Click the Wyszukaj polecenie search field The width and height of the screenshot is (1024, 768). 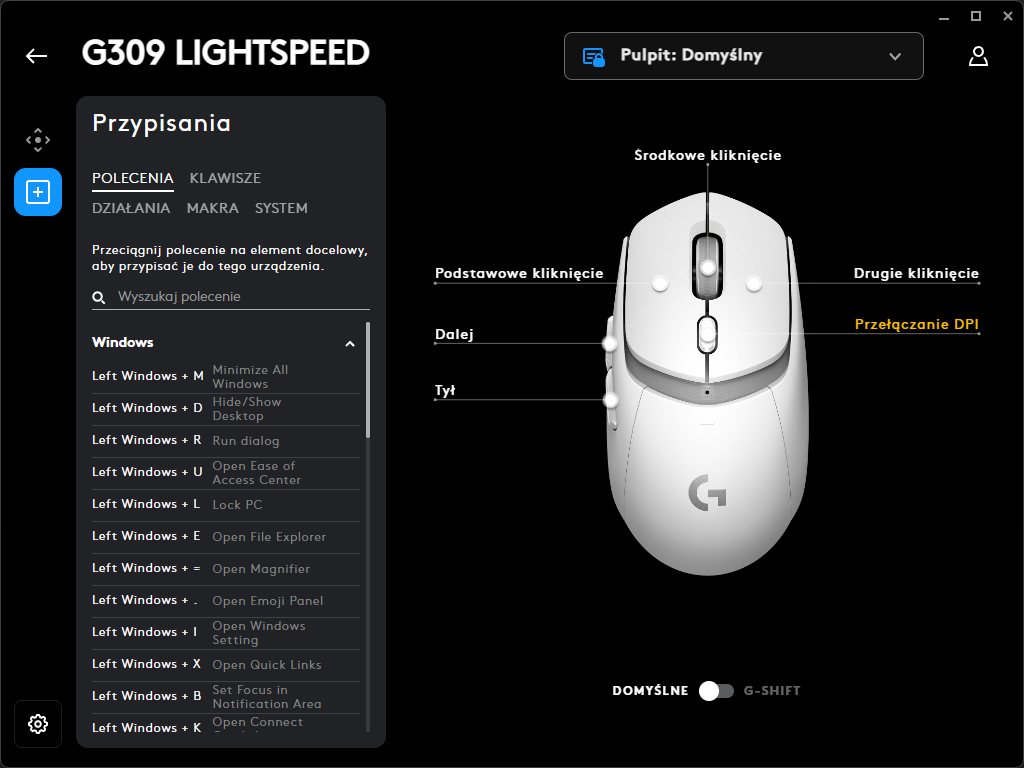231,296
